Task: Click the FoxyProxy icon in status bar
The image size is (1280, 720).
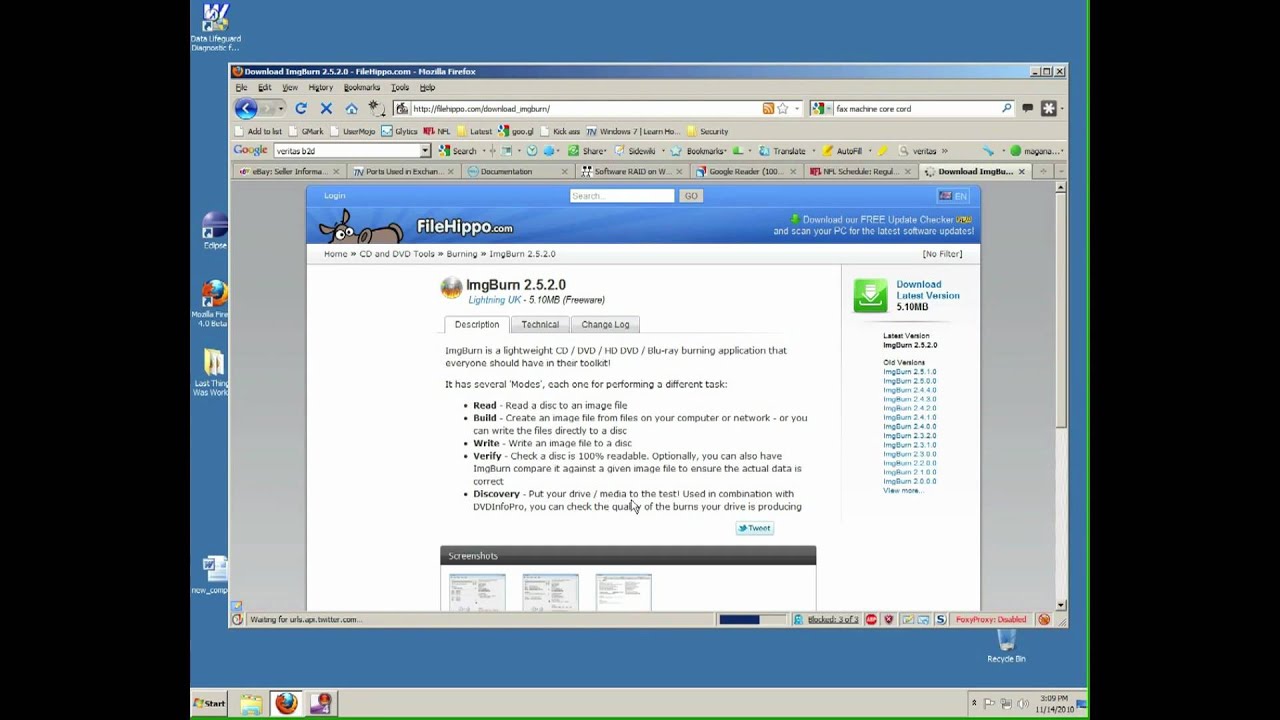Action: coord(1044,619)
